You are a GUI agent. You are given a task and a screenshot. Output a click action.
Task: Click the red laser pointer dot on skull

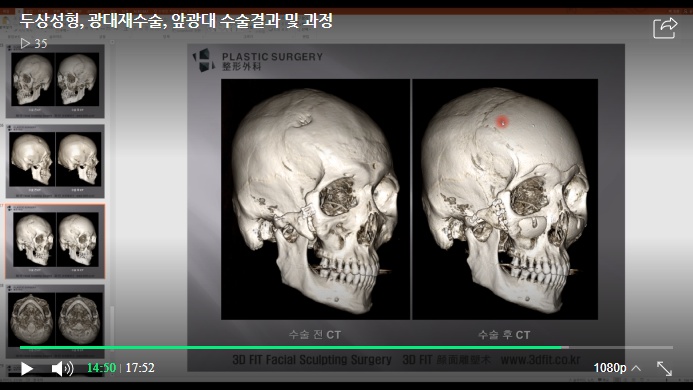502,122
